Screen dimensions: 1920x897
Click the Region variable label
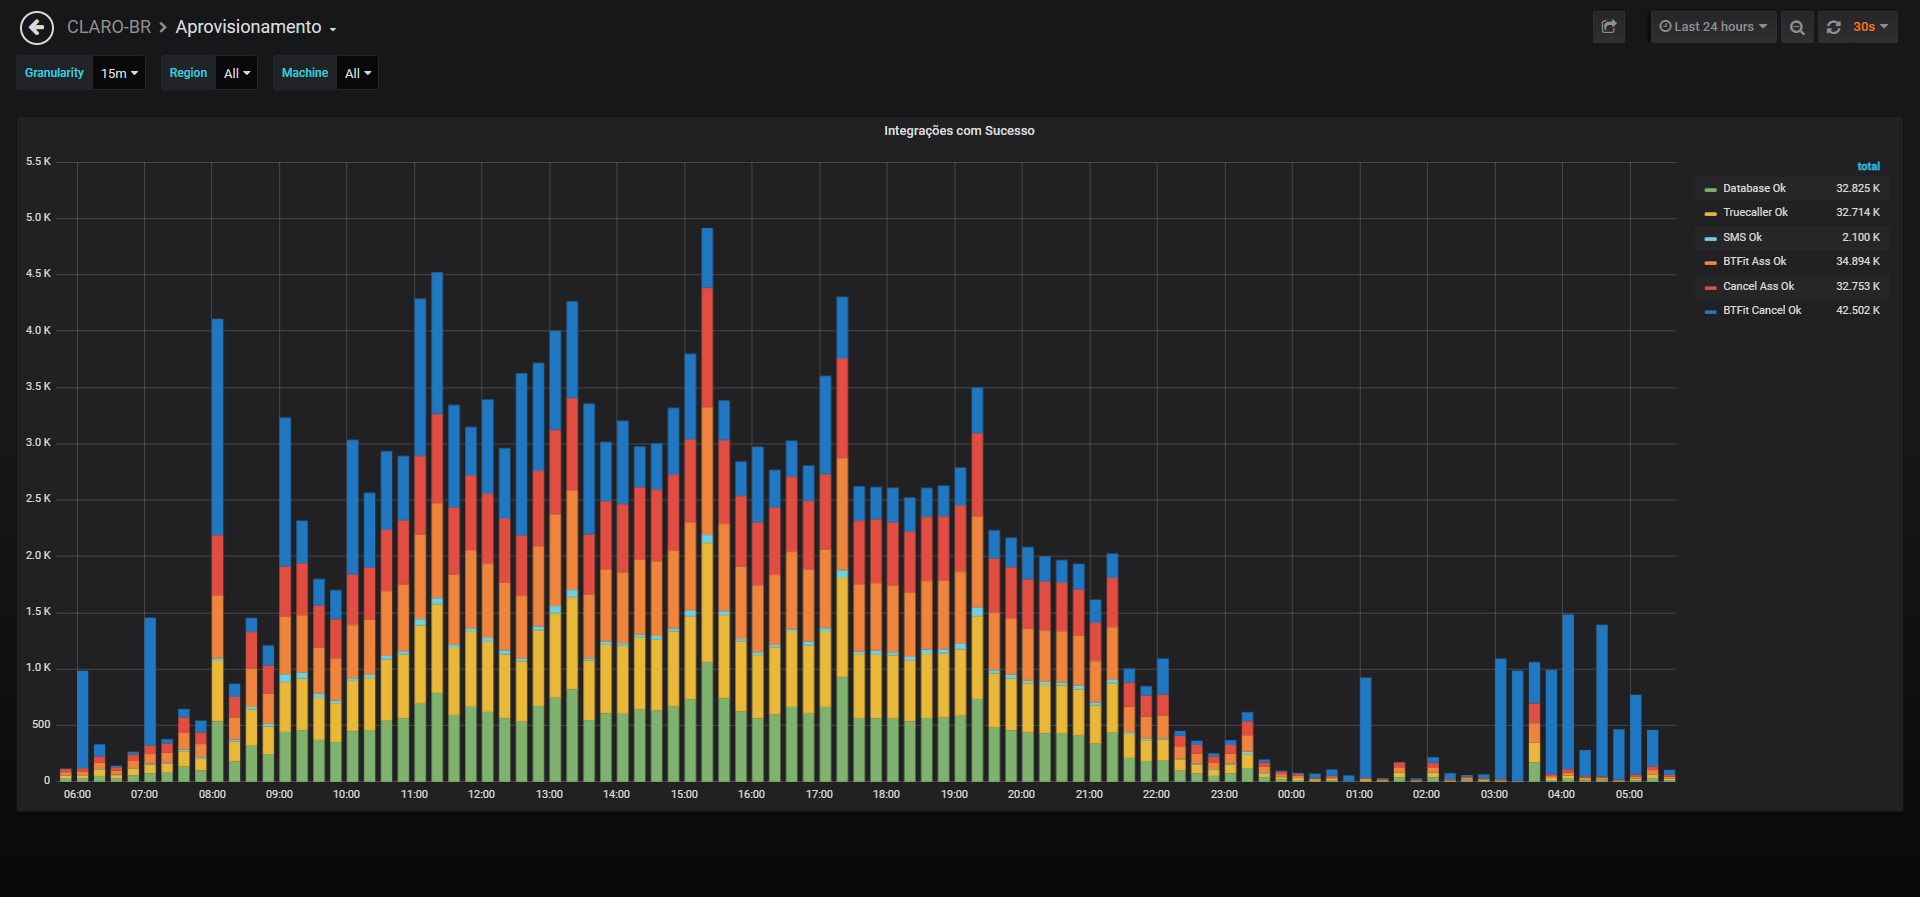(x=188, y=73)
